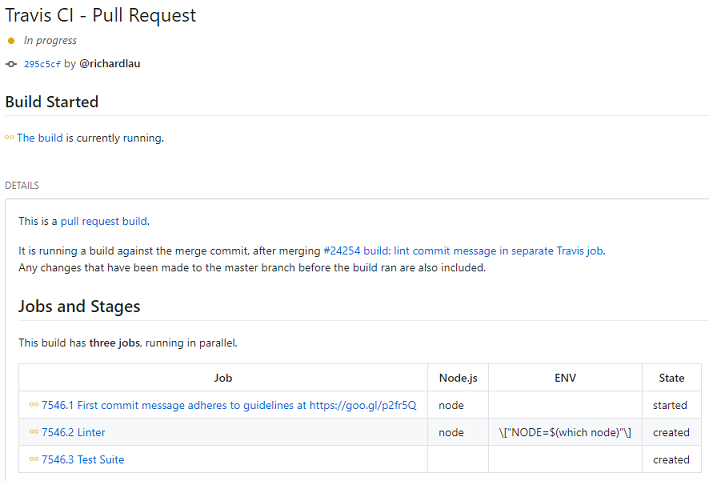Click the started state cell
Viewport: 709px width, 481px height.
tap(670, 405)
